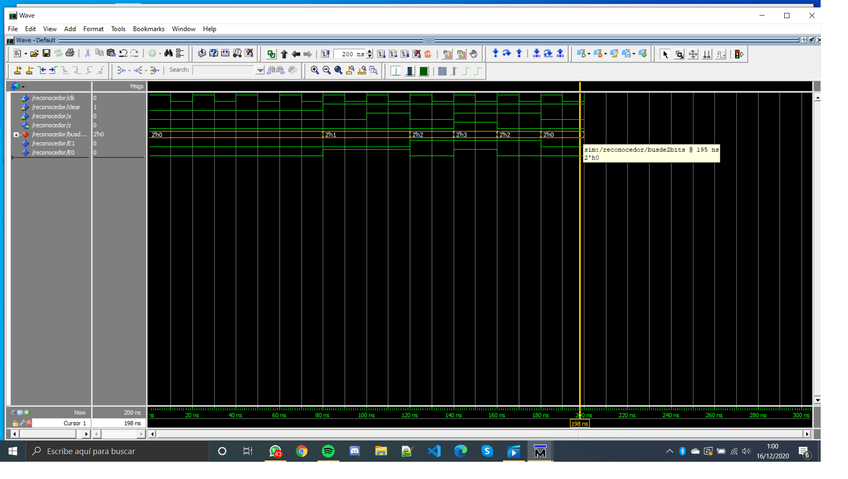This screenshot has width=848, height=479.
Task: Increase the run length with stepper arrow
Action: (370, 51)
